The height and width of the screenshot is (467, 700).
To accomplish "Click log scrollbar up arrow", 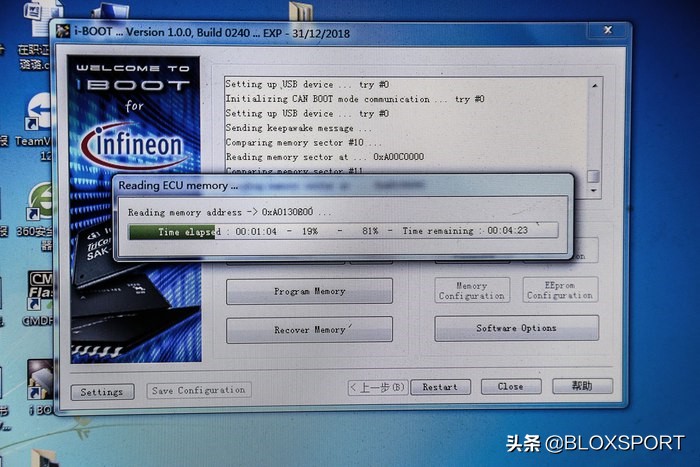I will 594,85.
